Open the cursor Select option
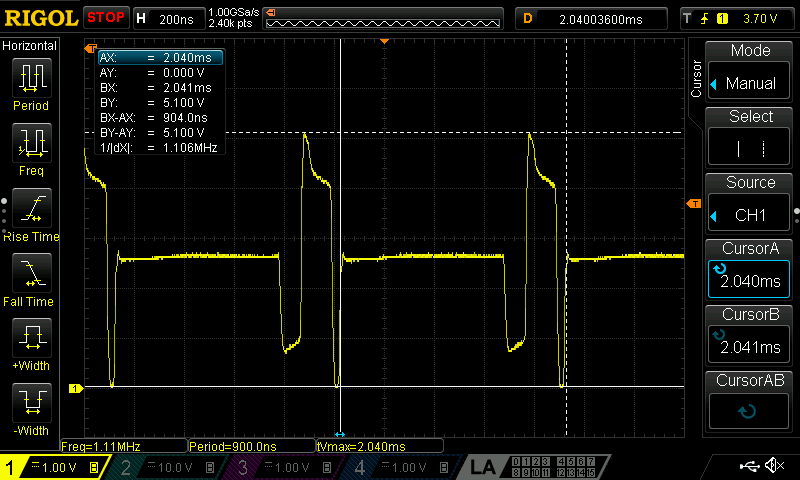 point(750,139)
